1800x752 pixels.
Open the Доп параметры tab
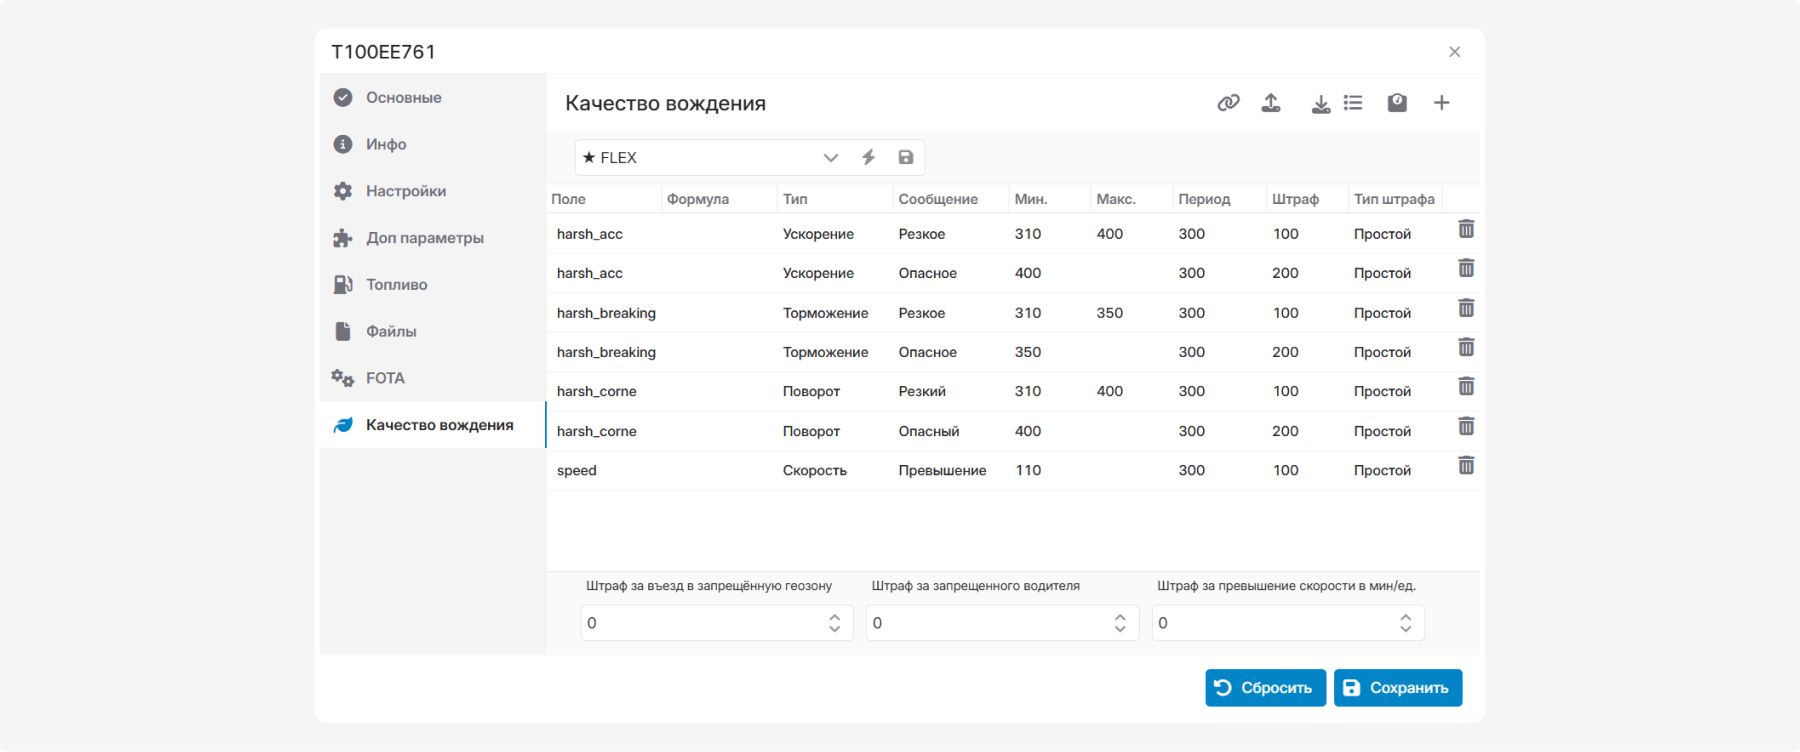coord(432,238)
